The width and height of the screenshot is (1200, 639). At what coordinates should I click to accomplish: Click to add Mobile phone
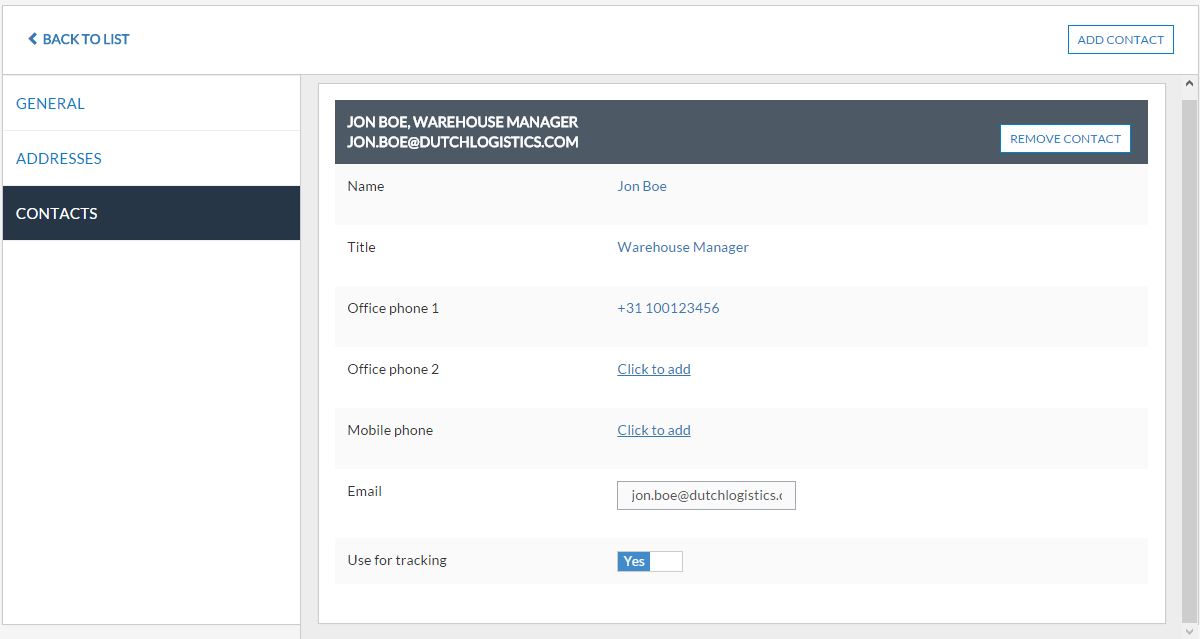tap(653, 430)
